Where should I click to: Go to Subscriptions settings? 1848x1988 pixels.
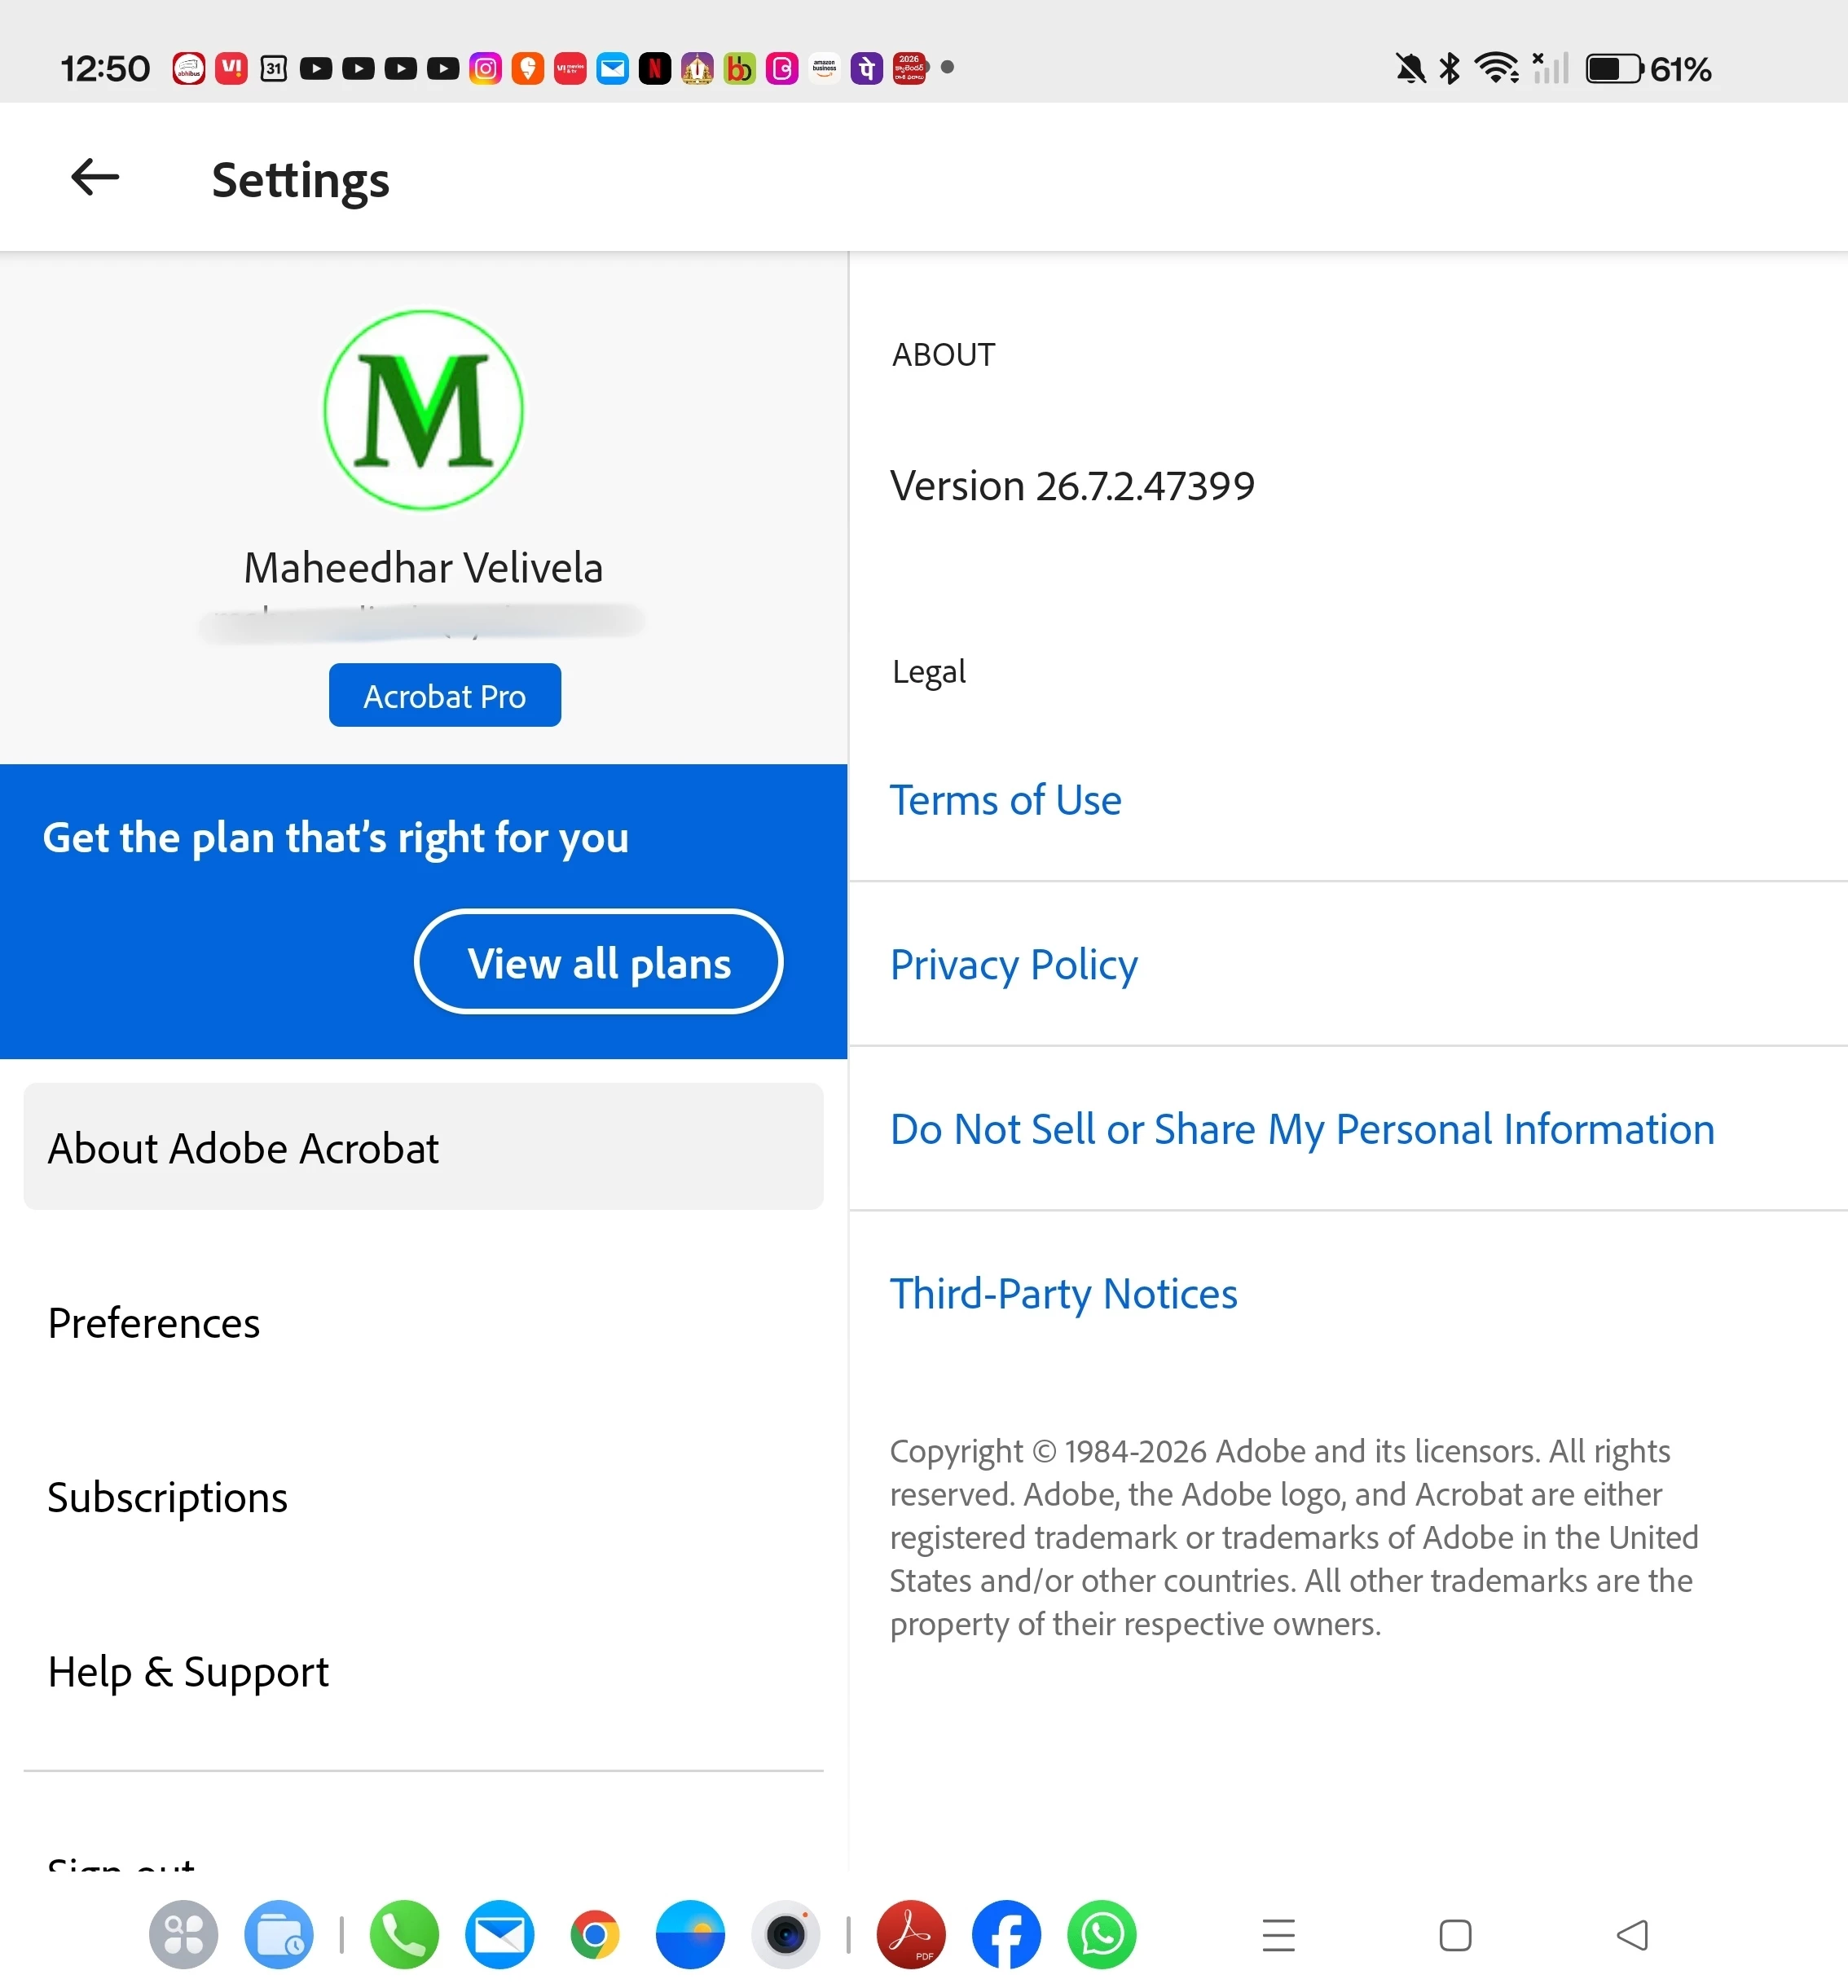(x=424, y=1497)
